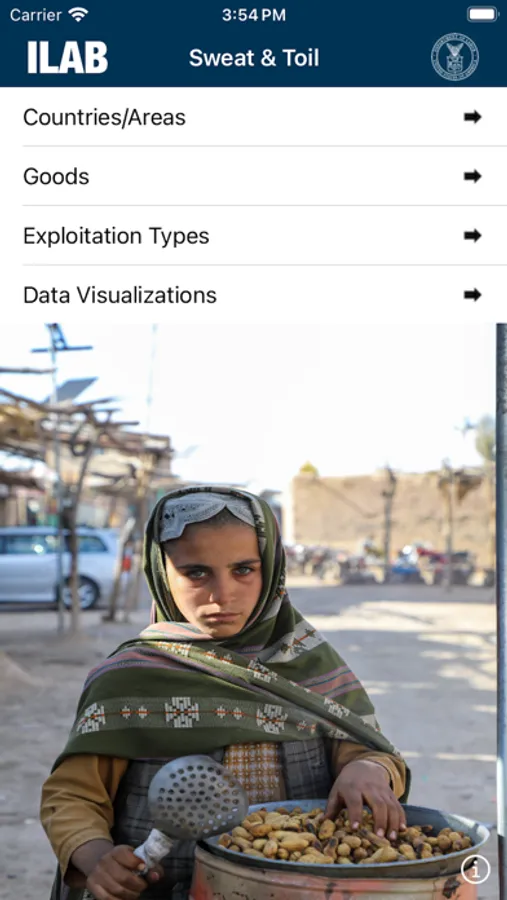
Task: Tap the Sweat & Toil title
Action: point(254,58)
